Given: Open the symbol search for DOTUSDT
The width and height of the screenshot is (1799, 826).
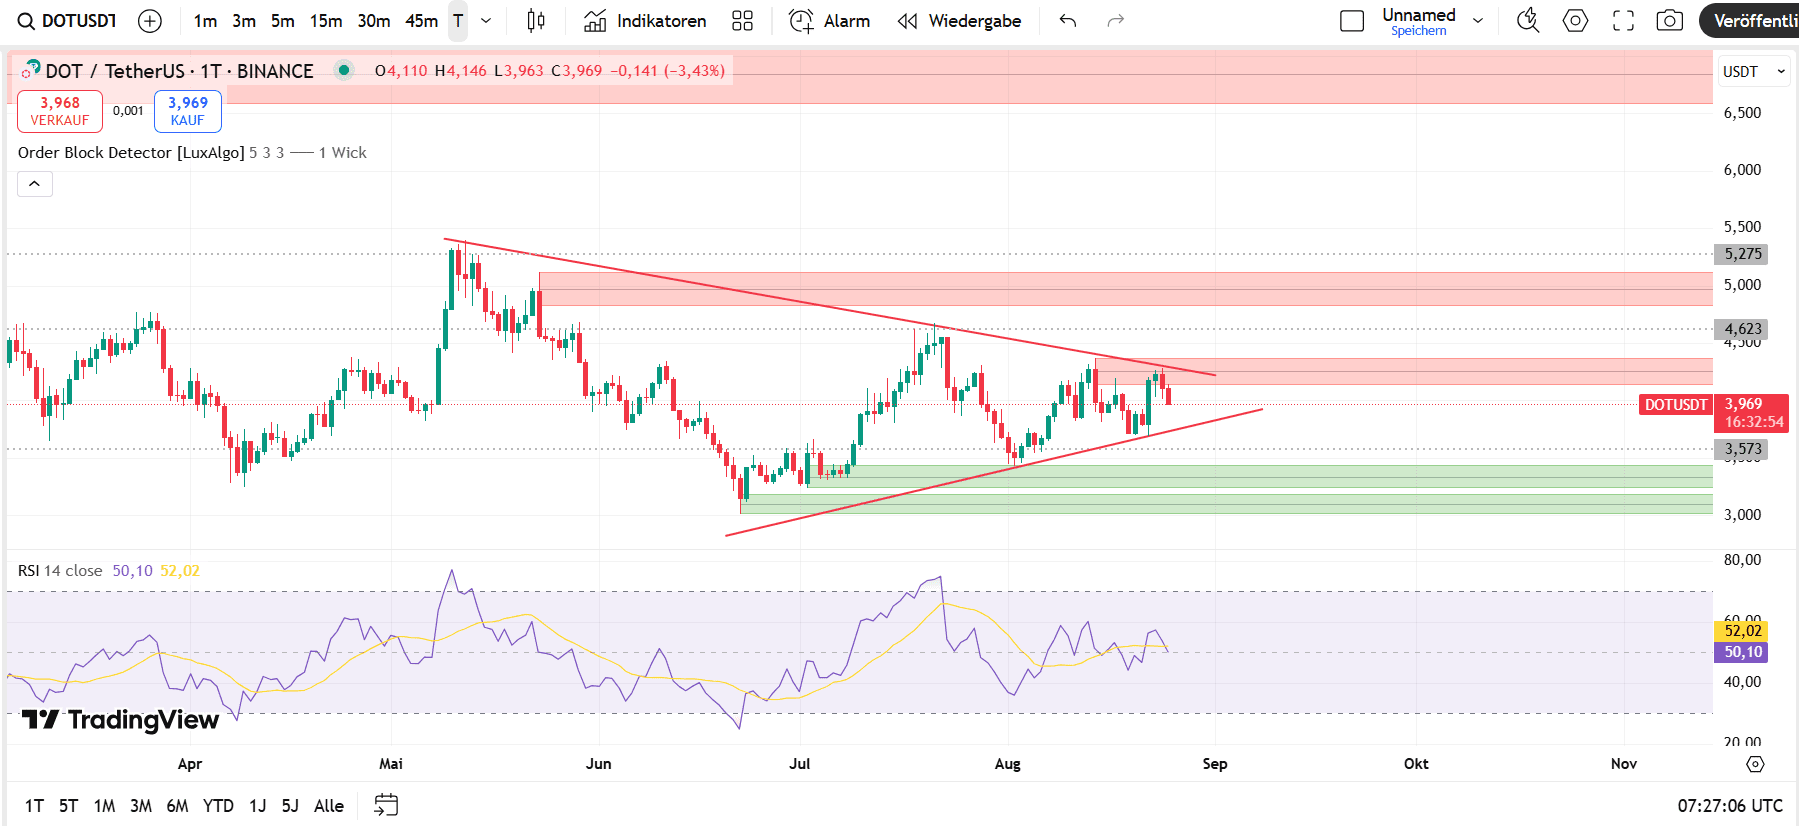Looking at the screenshot, I should tap(68, 21).
